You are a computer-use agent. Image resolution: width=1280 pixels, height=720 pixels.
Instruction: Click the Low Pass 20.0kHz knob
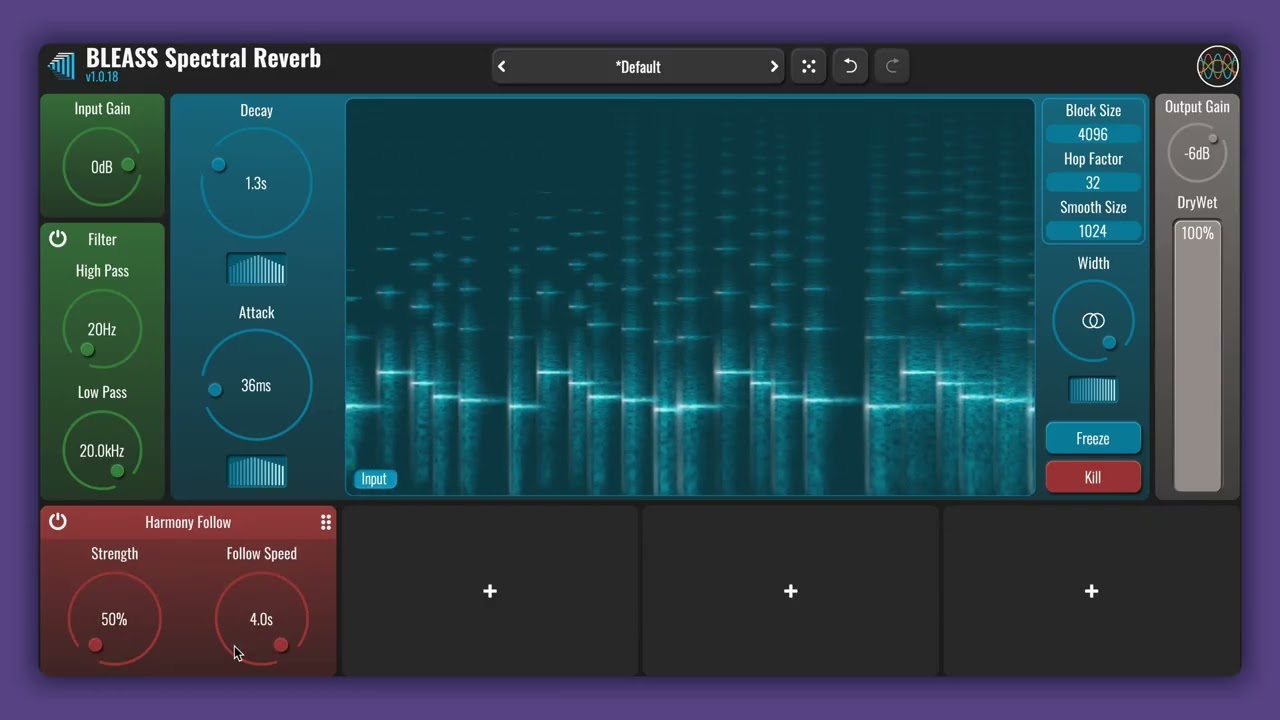pyautogui.click(x=102, y=451)
